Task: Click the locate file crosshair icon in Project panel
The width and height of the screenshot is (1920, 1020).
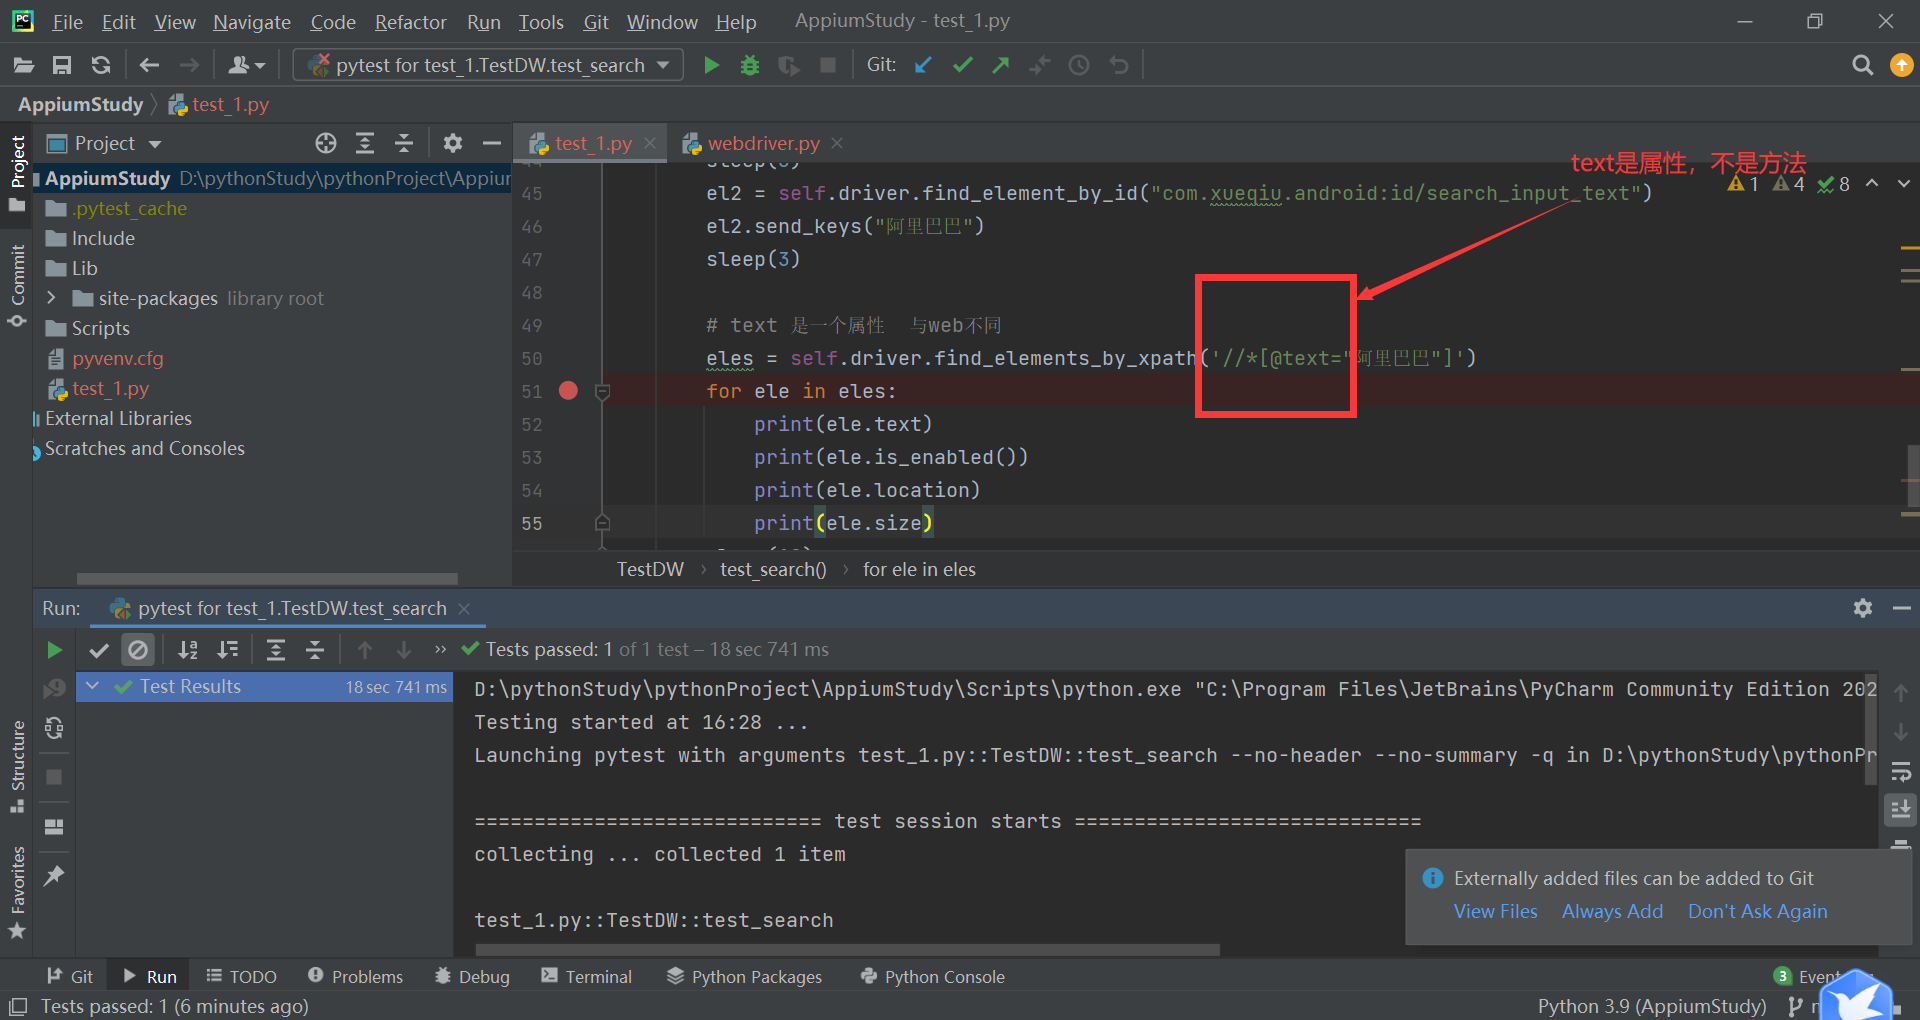Action: point(326,143)
